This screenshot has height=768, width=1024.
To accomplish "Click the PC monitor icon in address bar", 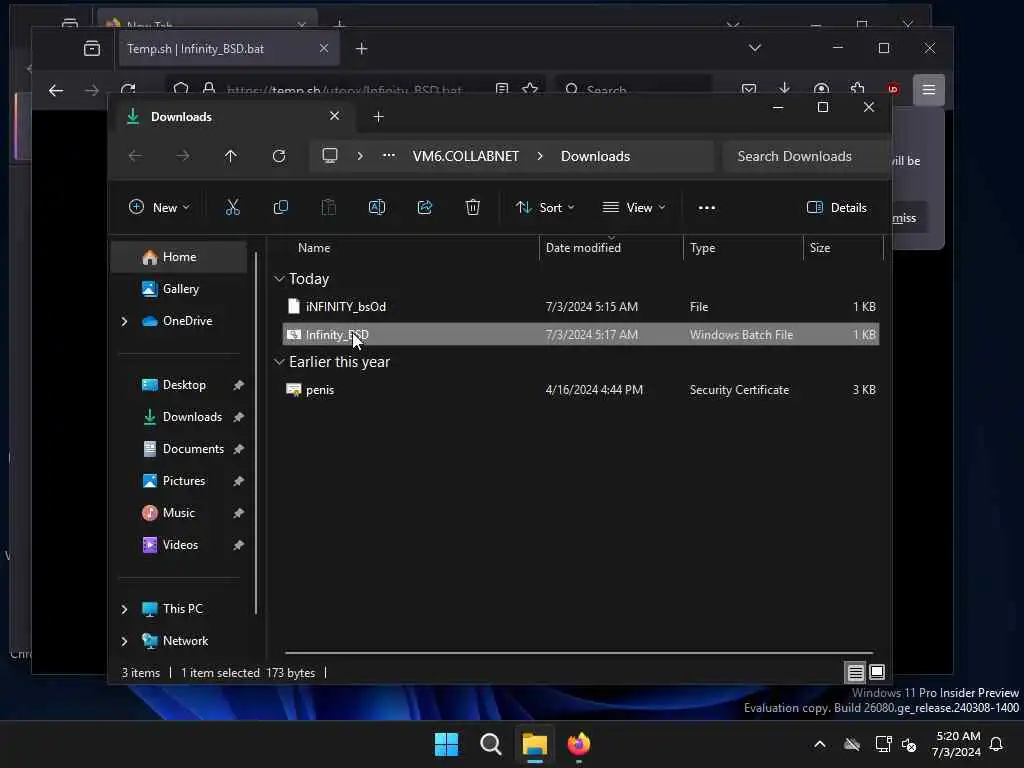I will tap(330, 156).
